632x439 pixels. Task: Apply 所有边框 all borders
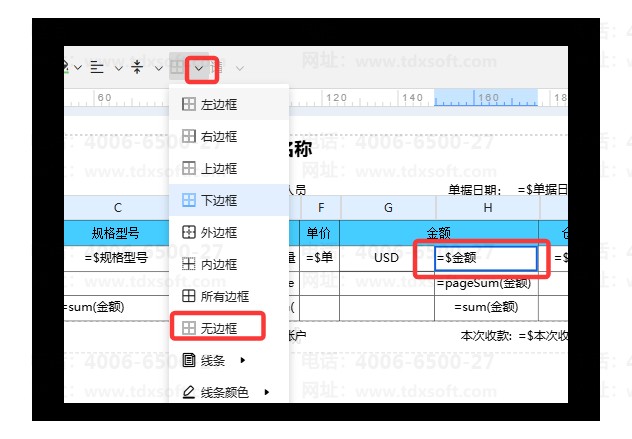[224, 296]
